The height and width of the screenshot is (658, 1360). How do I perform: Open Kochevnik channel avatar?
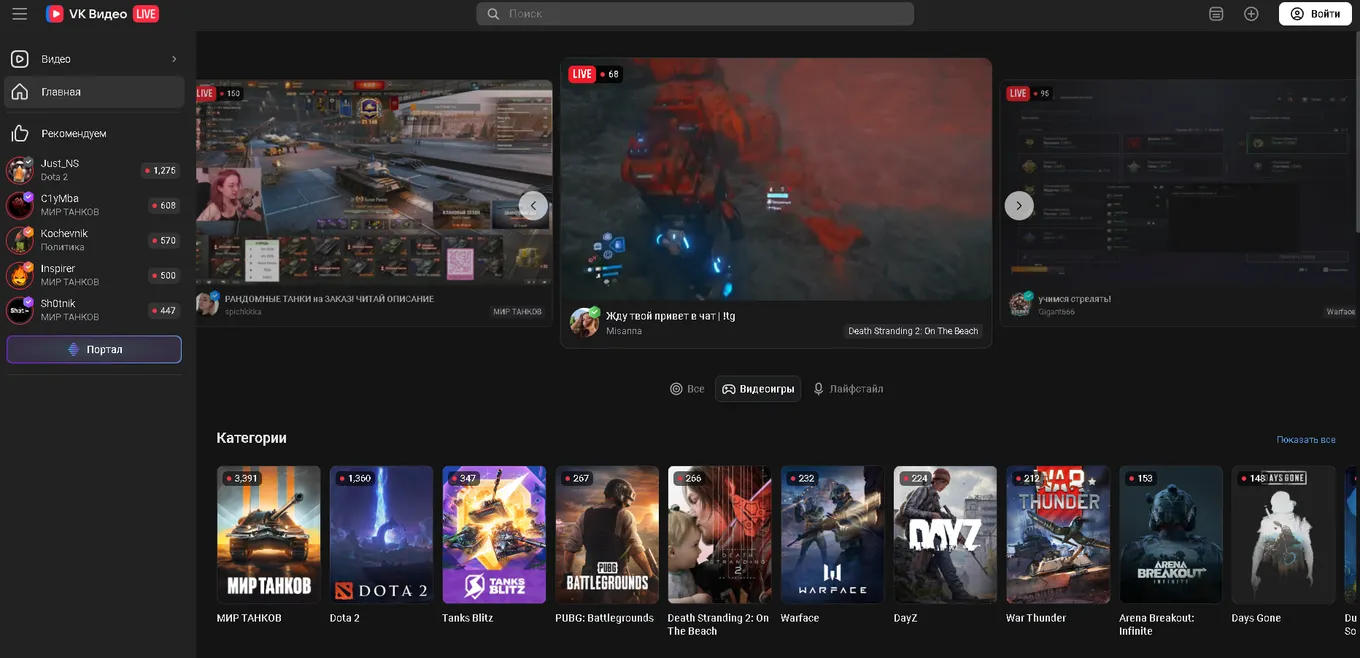point(20,240)
